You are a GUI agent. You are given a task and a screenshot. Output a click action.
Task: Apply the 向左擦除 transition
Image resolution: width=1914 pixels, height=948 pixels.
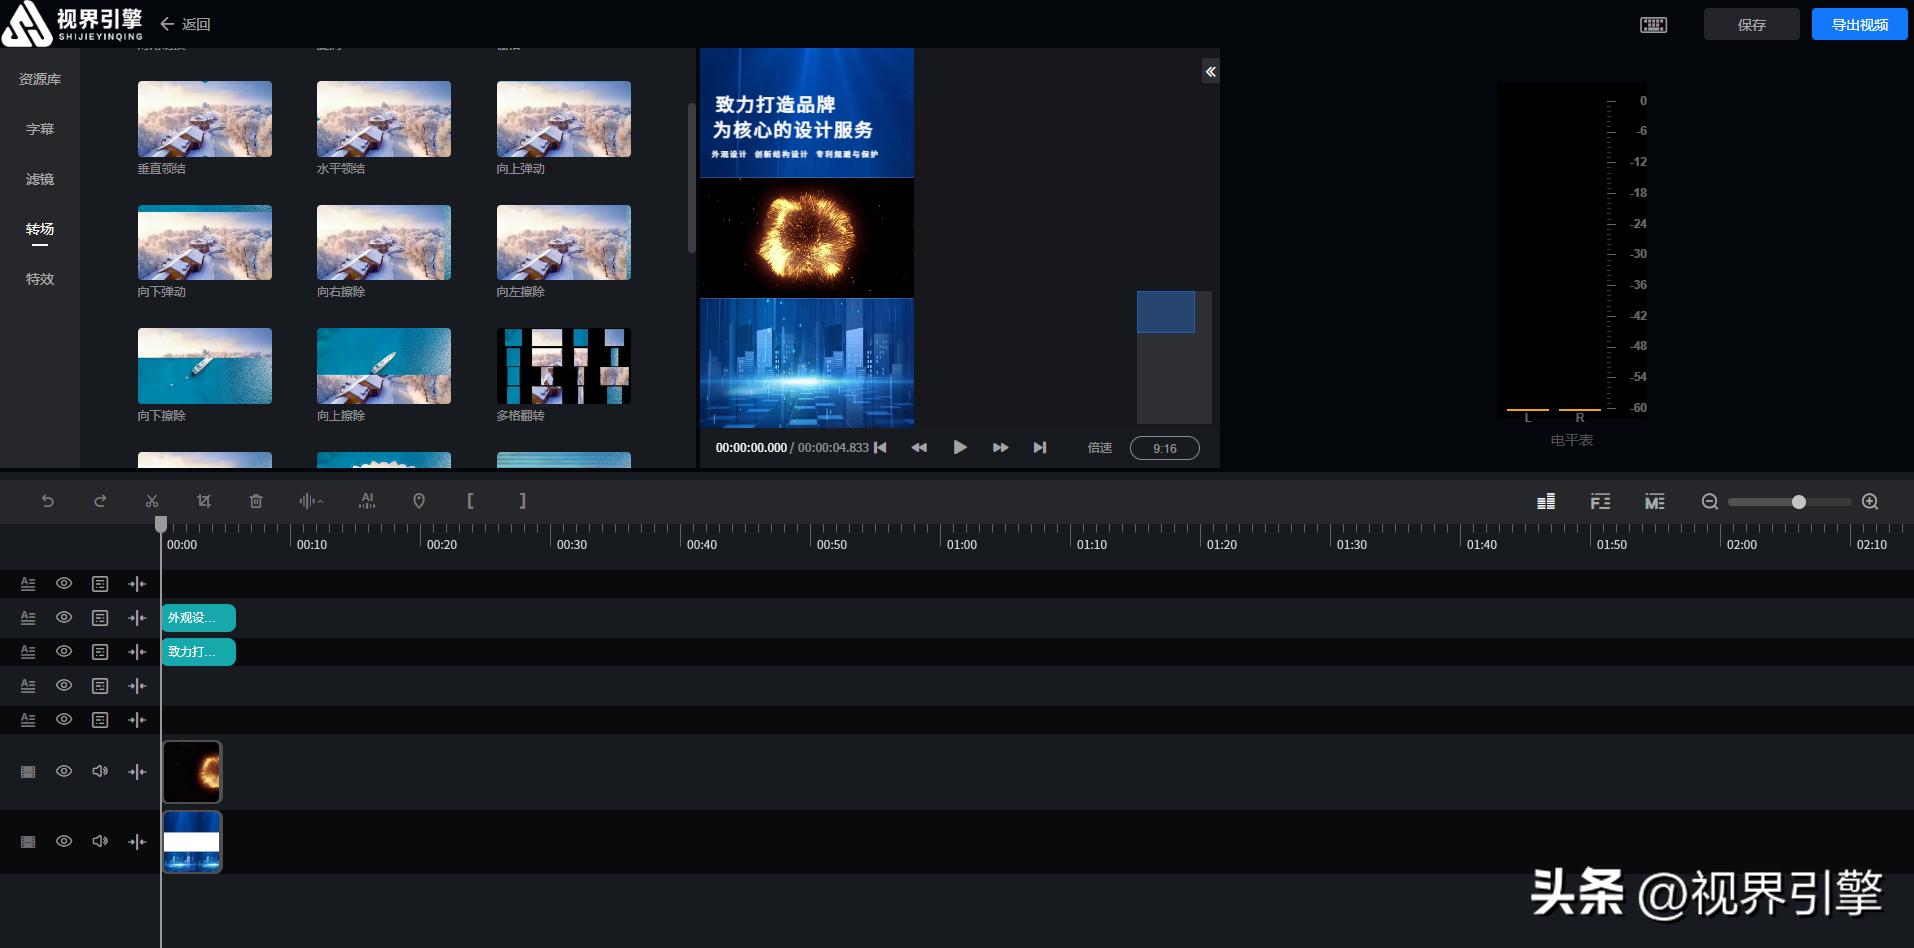564,242
